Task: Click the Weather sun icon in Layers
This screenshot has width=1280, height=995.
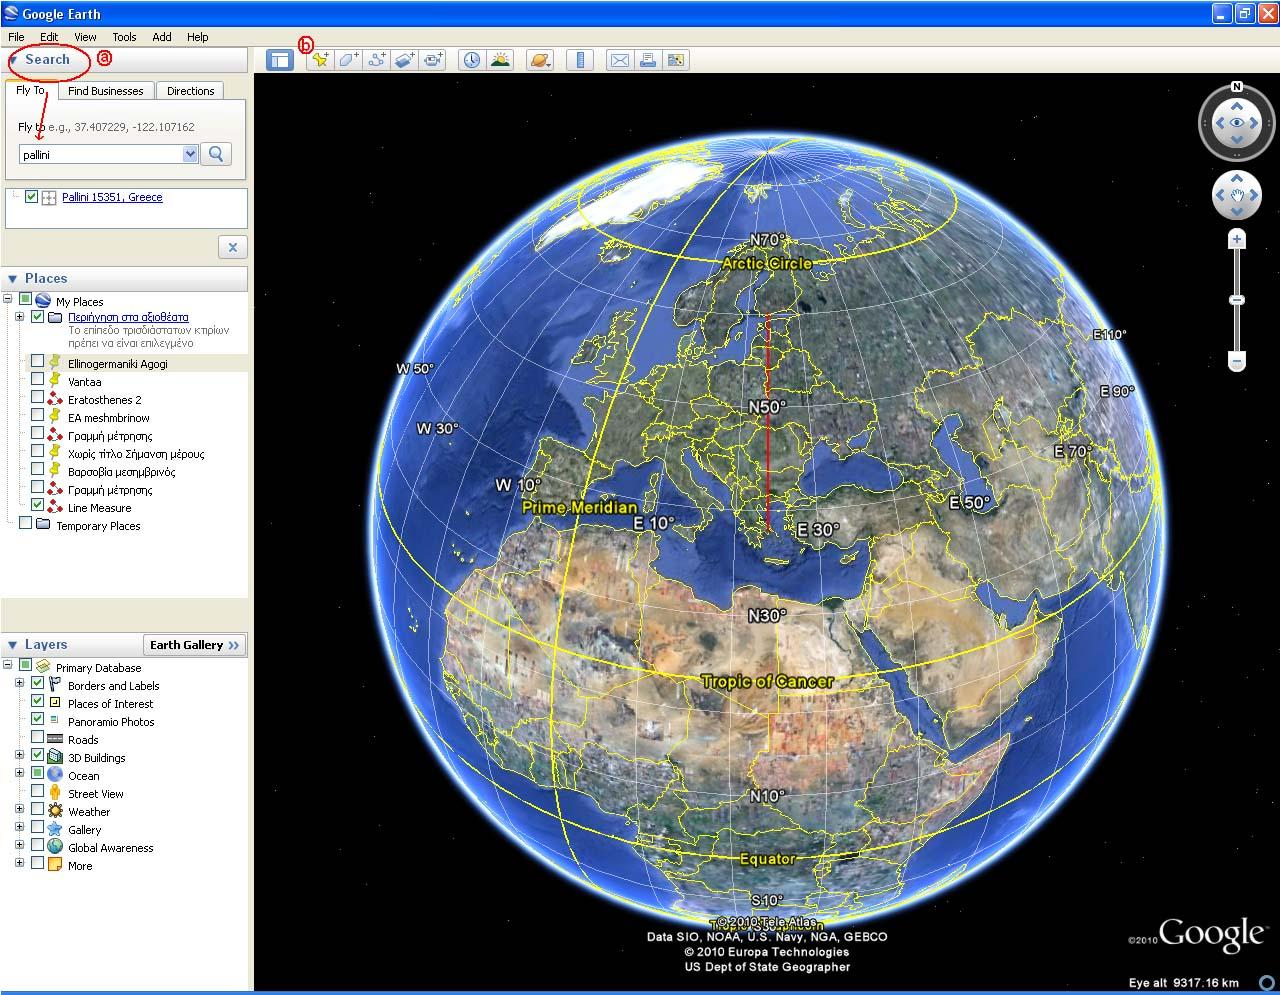Action: 55,811
